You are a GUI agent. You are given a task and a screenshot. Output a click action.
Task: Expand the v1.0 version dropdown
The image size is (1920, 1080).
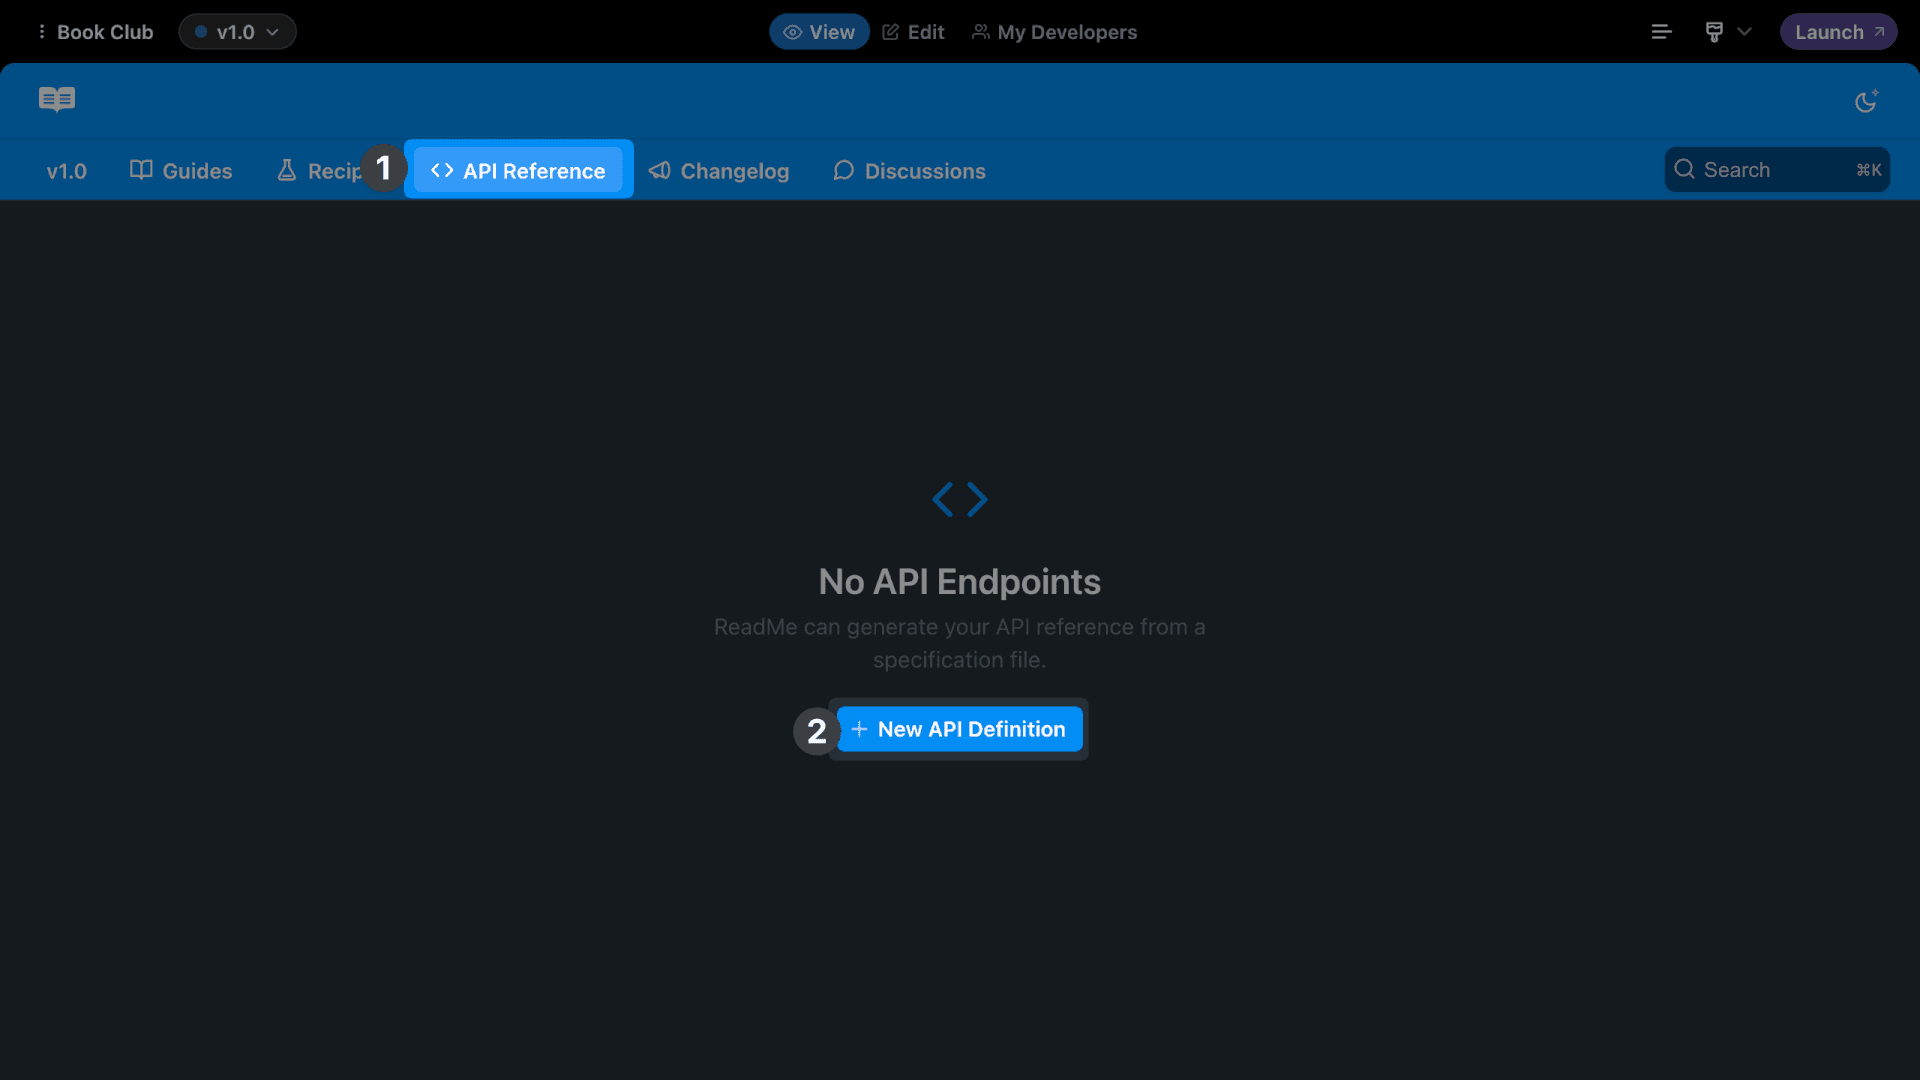237,32
